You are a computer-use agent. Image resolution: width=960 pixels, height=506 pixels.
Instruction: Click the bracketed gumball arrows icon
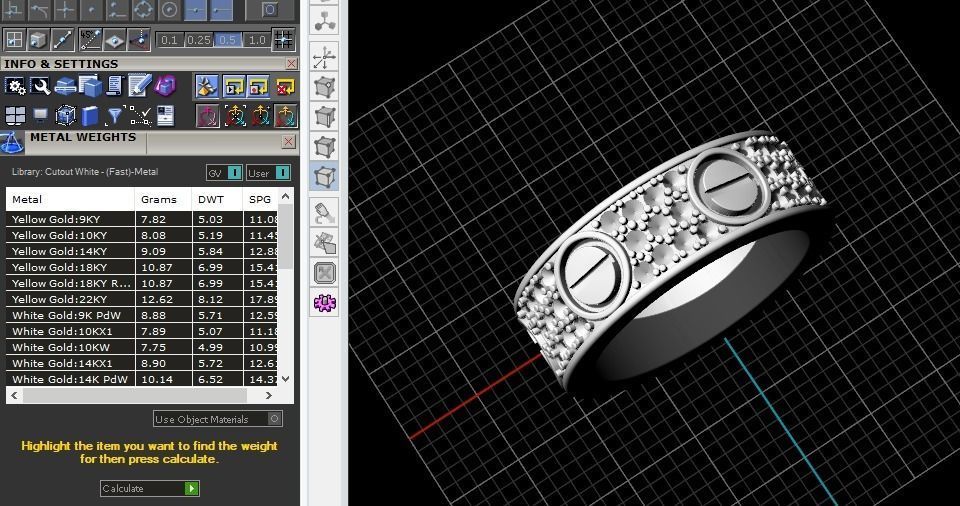(234, 116)
